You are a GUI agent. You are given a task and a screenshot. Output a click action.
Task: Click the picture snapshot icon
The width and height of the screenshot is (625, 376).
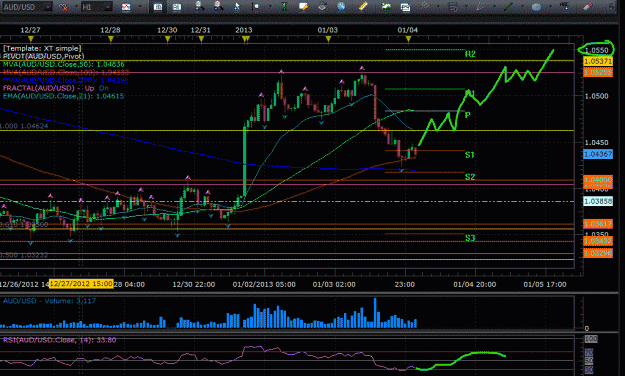[x=386, y=6]
